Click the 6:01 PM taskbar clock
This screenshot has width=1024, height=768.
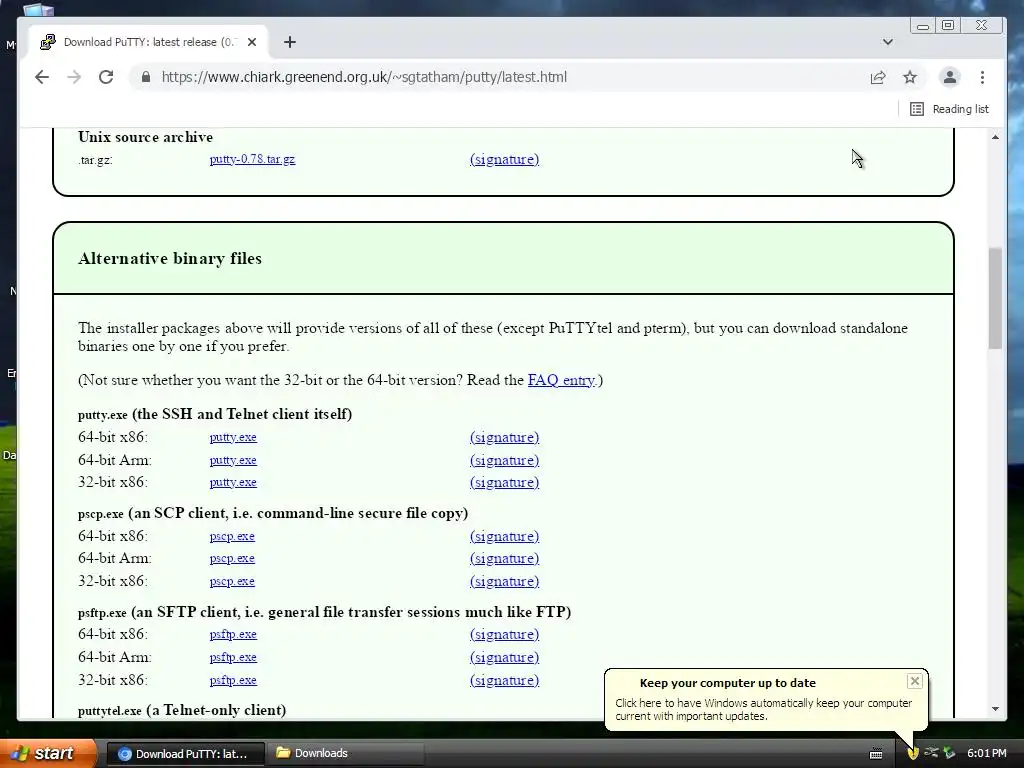click(x=987, y=754)
